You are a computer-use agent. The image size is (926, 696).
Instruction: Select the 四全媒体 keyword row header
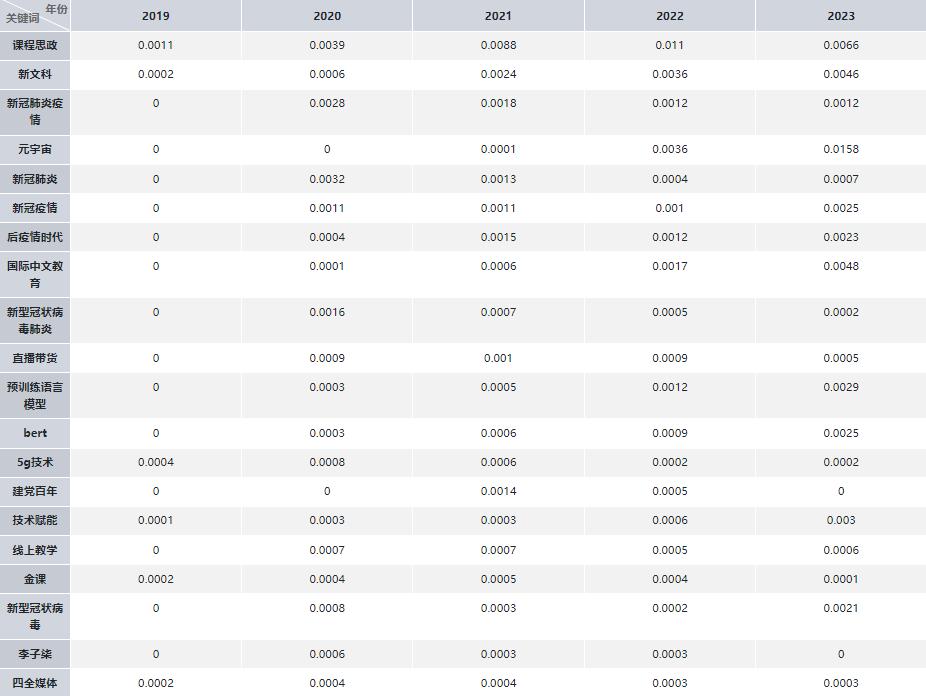tap(35, 683)
